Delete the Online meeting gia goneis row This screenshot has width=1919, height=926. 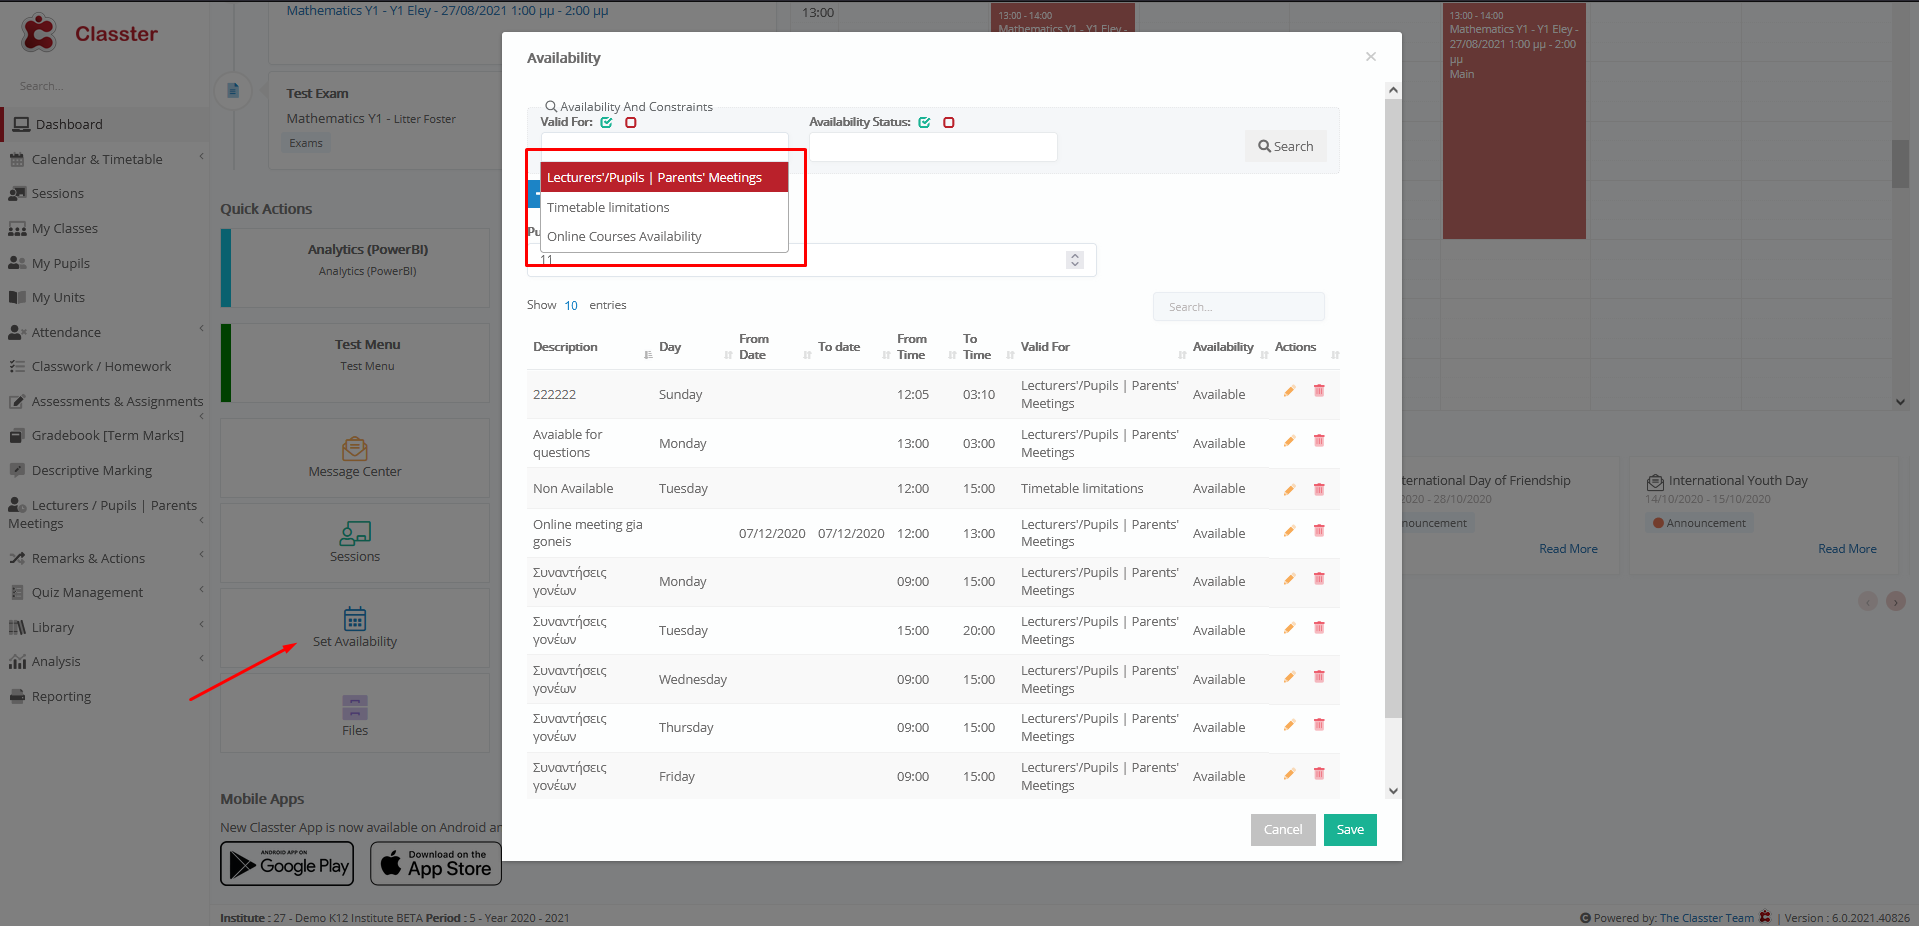pos(1319,531)
